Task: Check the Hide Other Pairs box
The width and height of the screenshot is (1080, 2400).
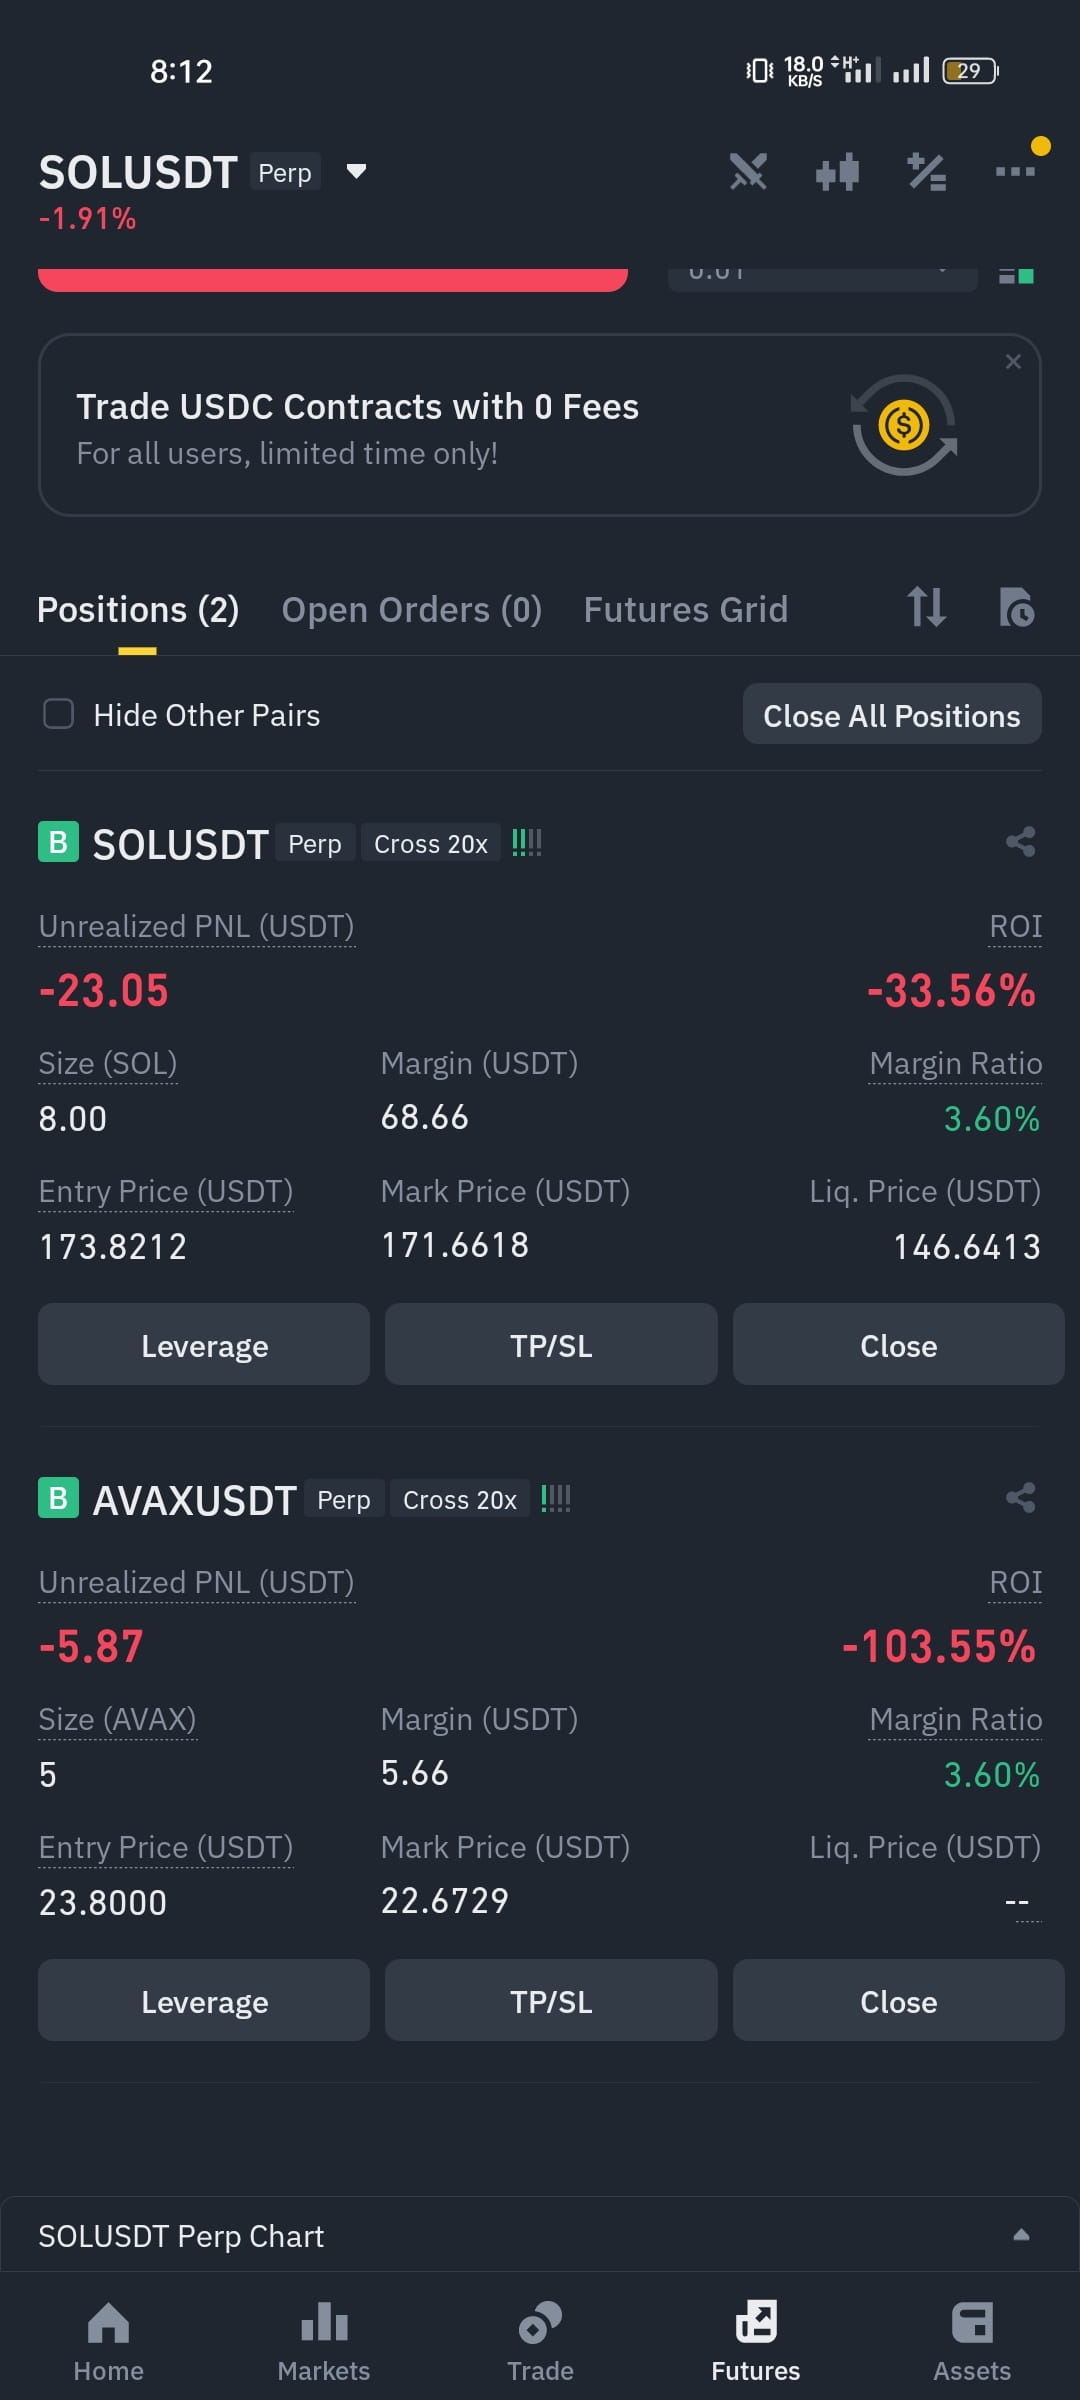Action: 59,714
